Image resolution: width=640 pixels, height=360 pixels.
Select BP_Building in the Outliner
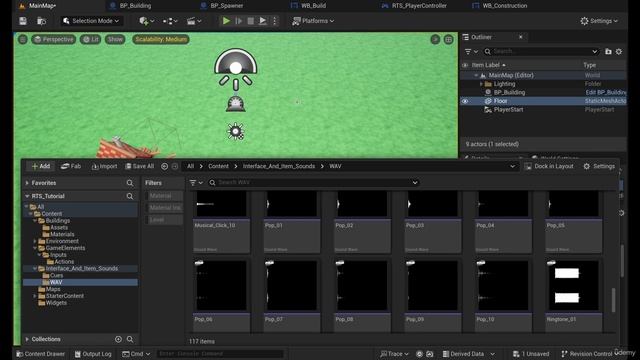click(509, 92)
